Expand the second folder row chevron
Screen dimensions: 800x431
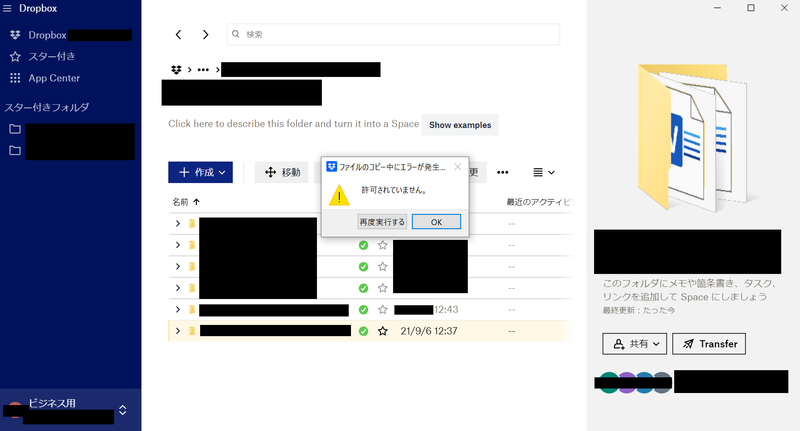pyautogui.click(x=178, y=245)
